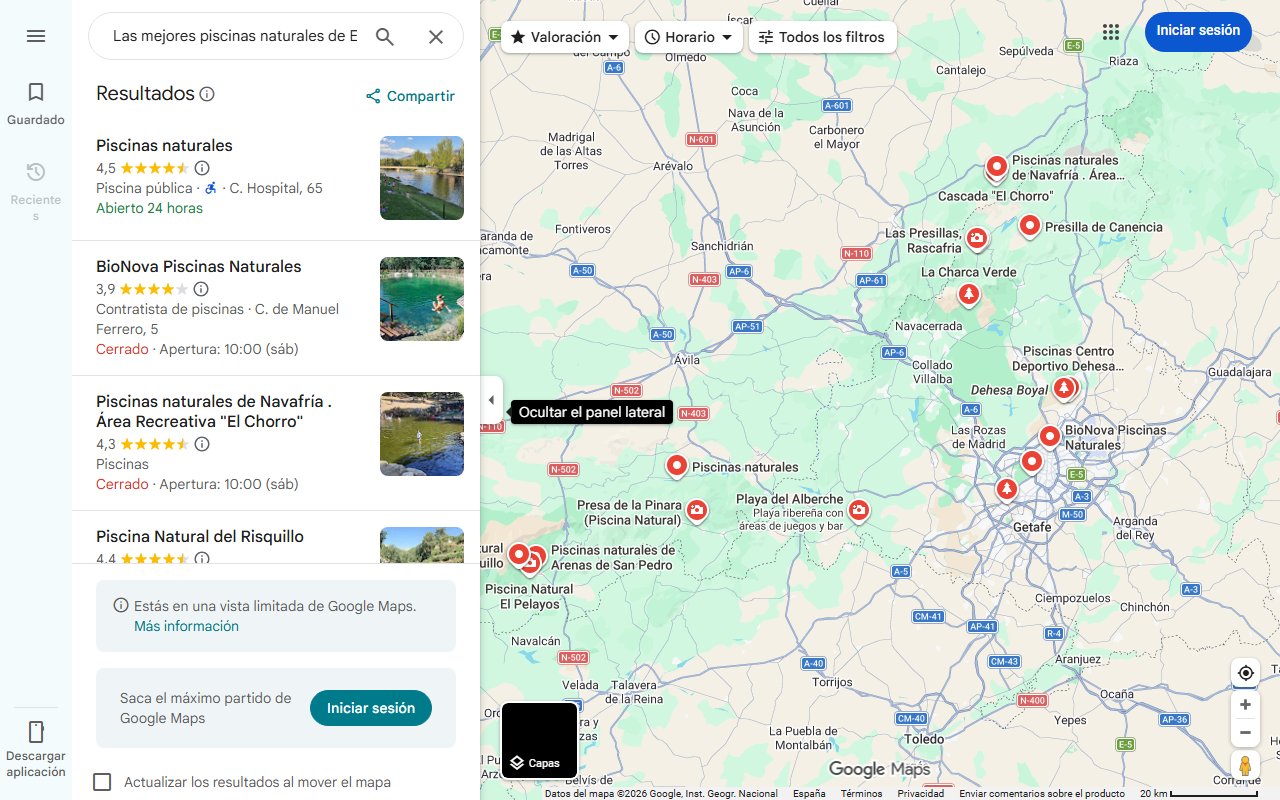Open Guardado saved places
This screenshot has width=1280, height=800.
tap(36, 104)
